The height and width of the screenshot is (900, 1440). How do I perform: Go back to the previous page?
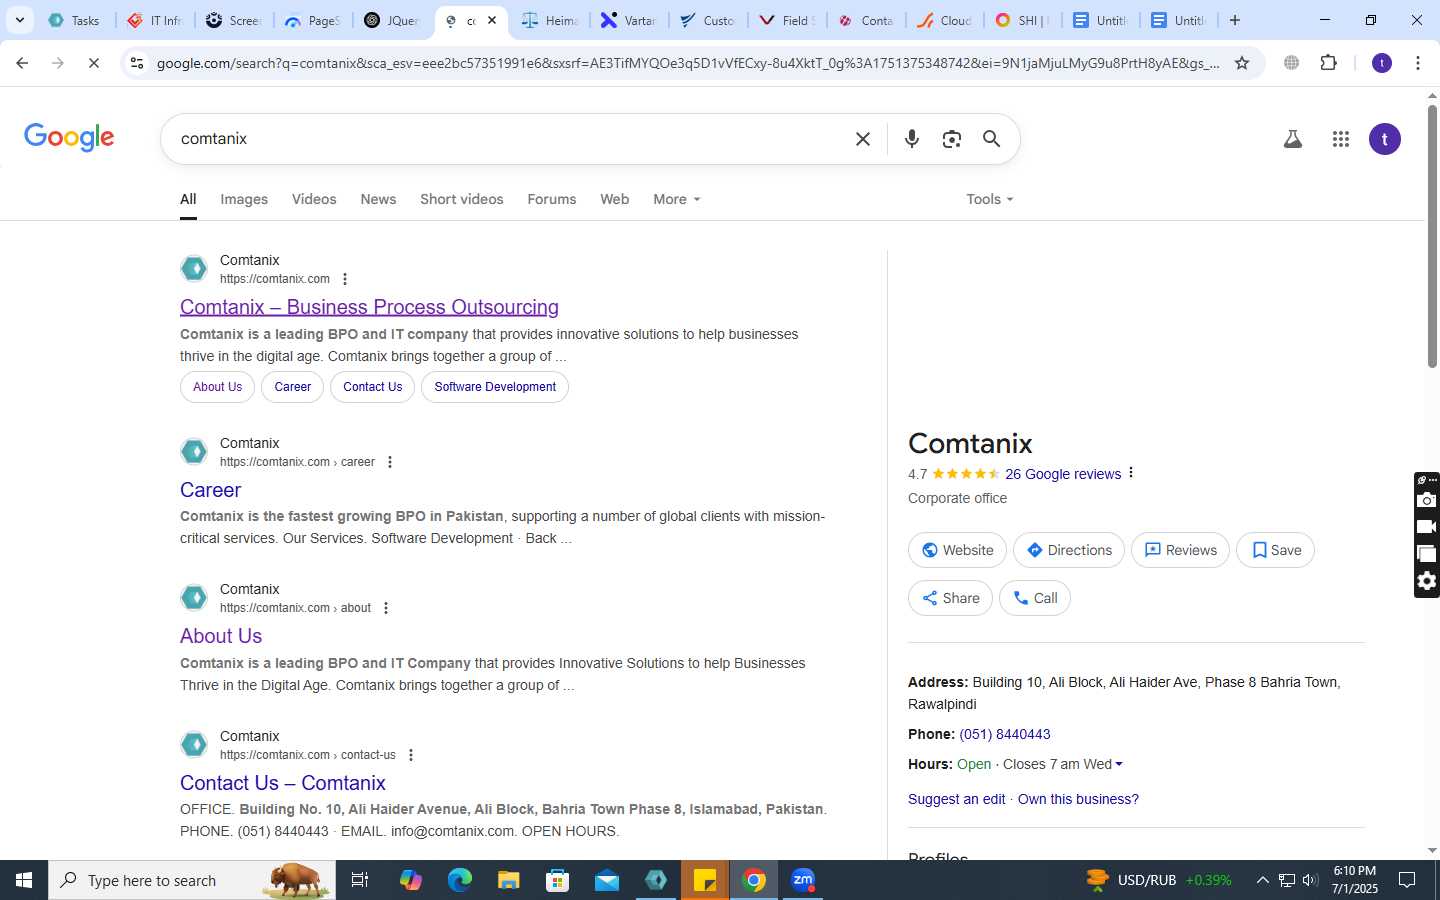(x=22, y=63)
